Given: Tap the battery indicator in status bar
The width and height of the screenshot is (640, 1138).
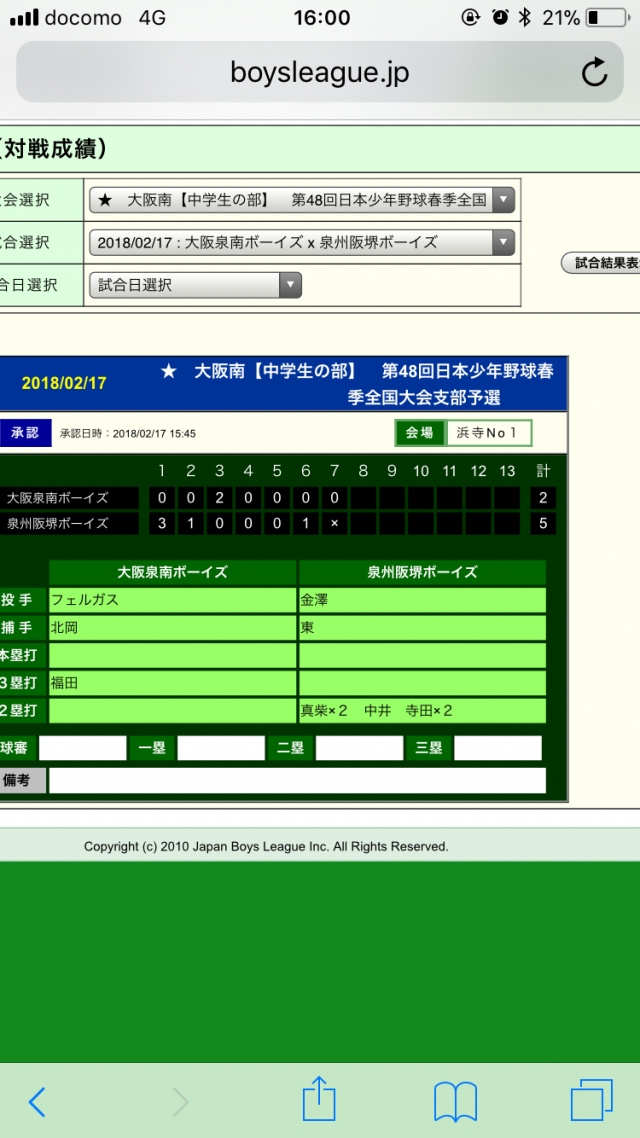Looking at the screenshot, I should 606,18.
